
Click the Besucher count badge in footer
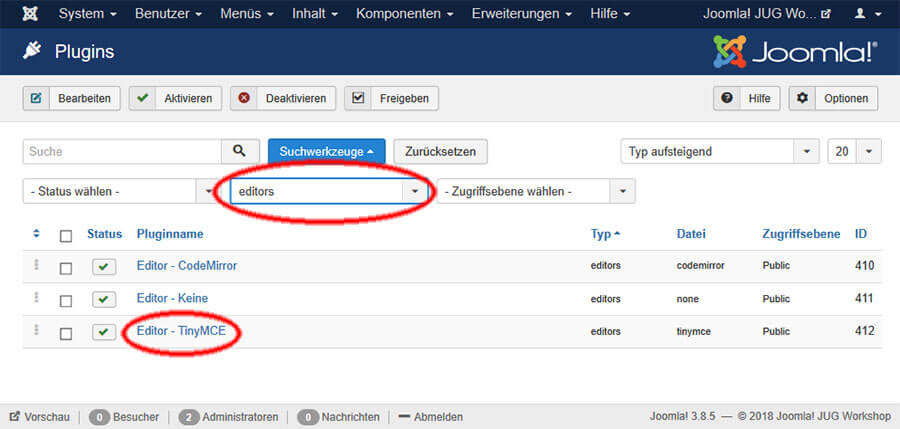[x=100, y=417]
